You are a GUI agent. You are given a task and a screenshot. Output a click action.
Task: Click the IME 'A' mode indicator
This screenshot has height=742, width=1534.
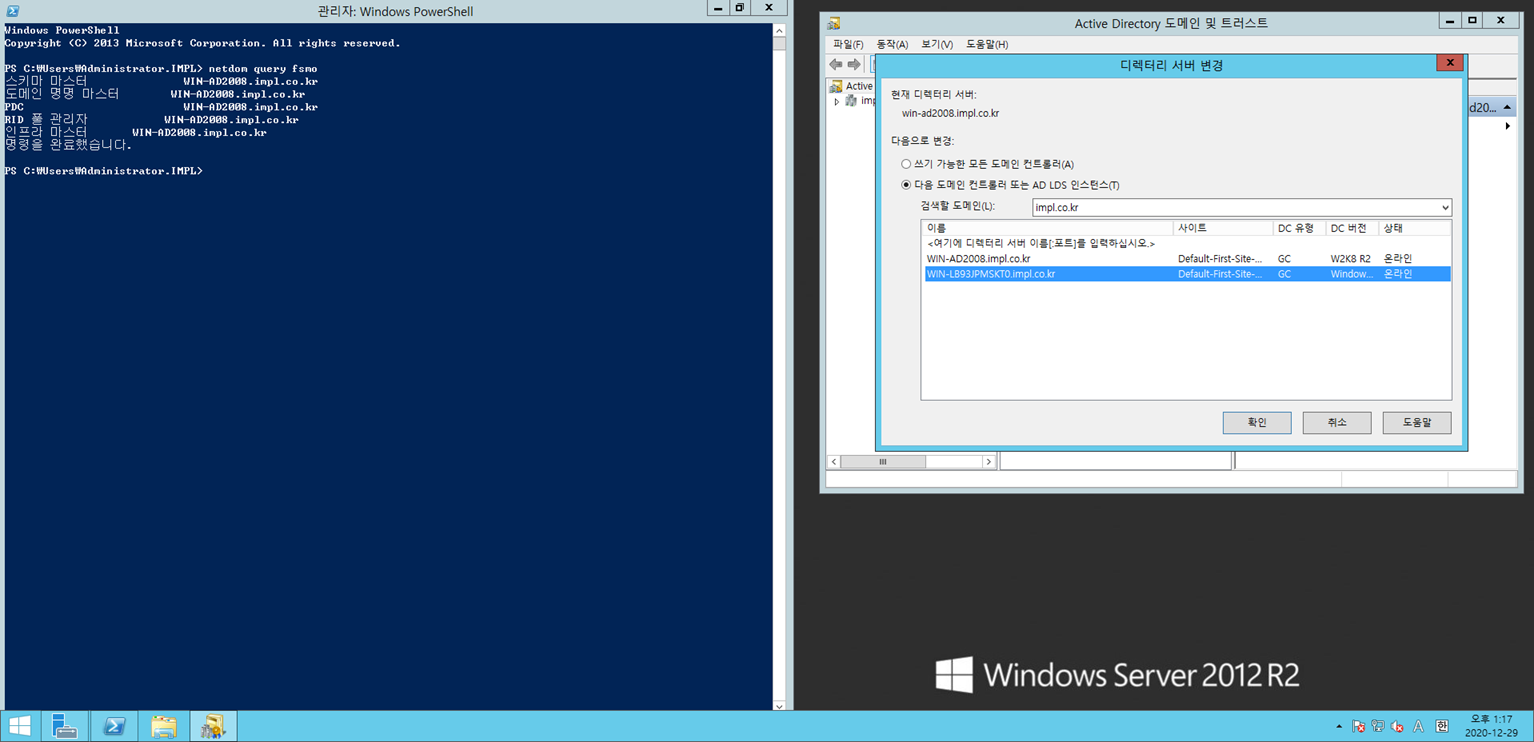[1418, 727]
